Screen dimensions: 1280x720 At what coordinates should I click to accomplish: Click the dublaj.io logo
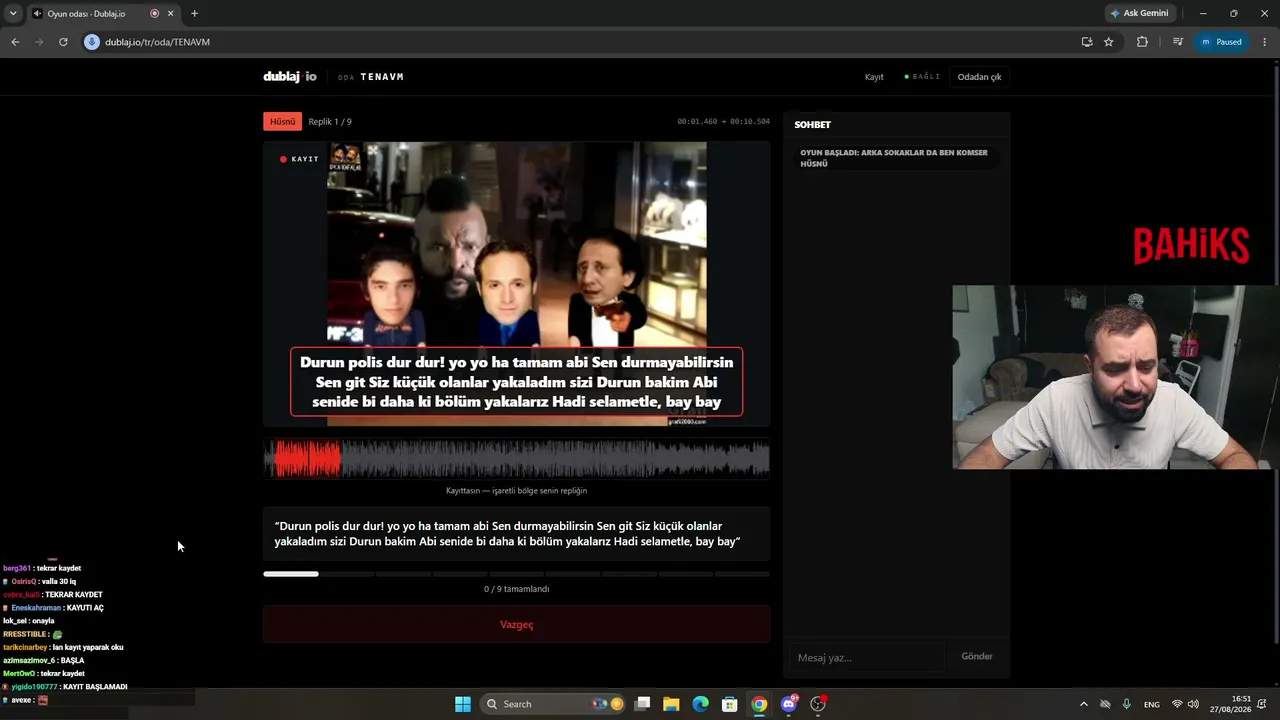290,77
